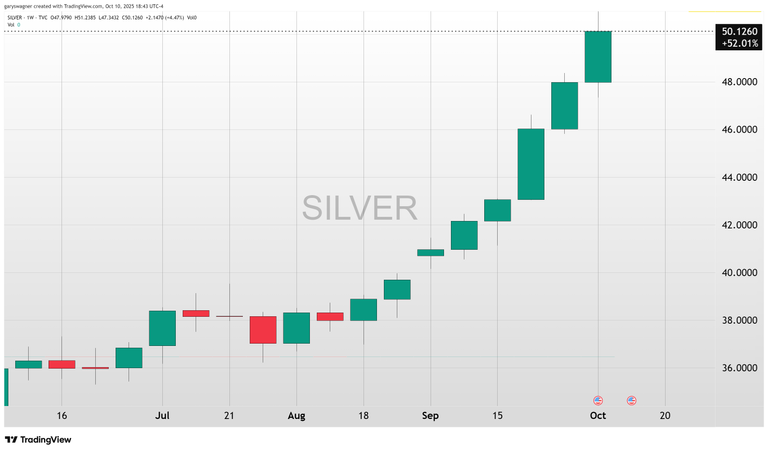768x452 pixels.
Task: Click the 20 date label on the time axis
Action: point(665,415)
